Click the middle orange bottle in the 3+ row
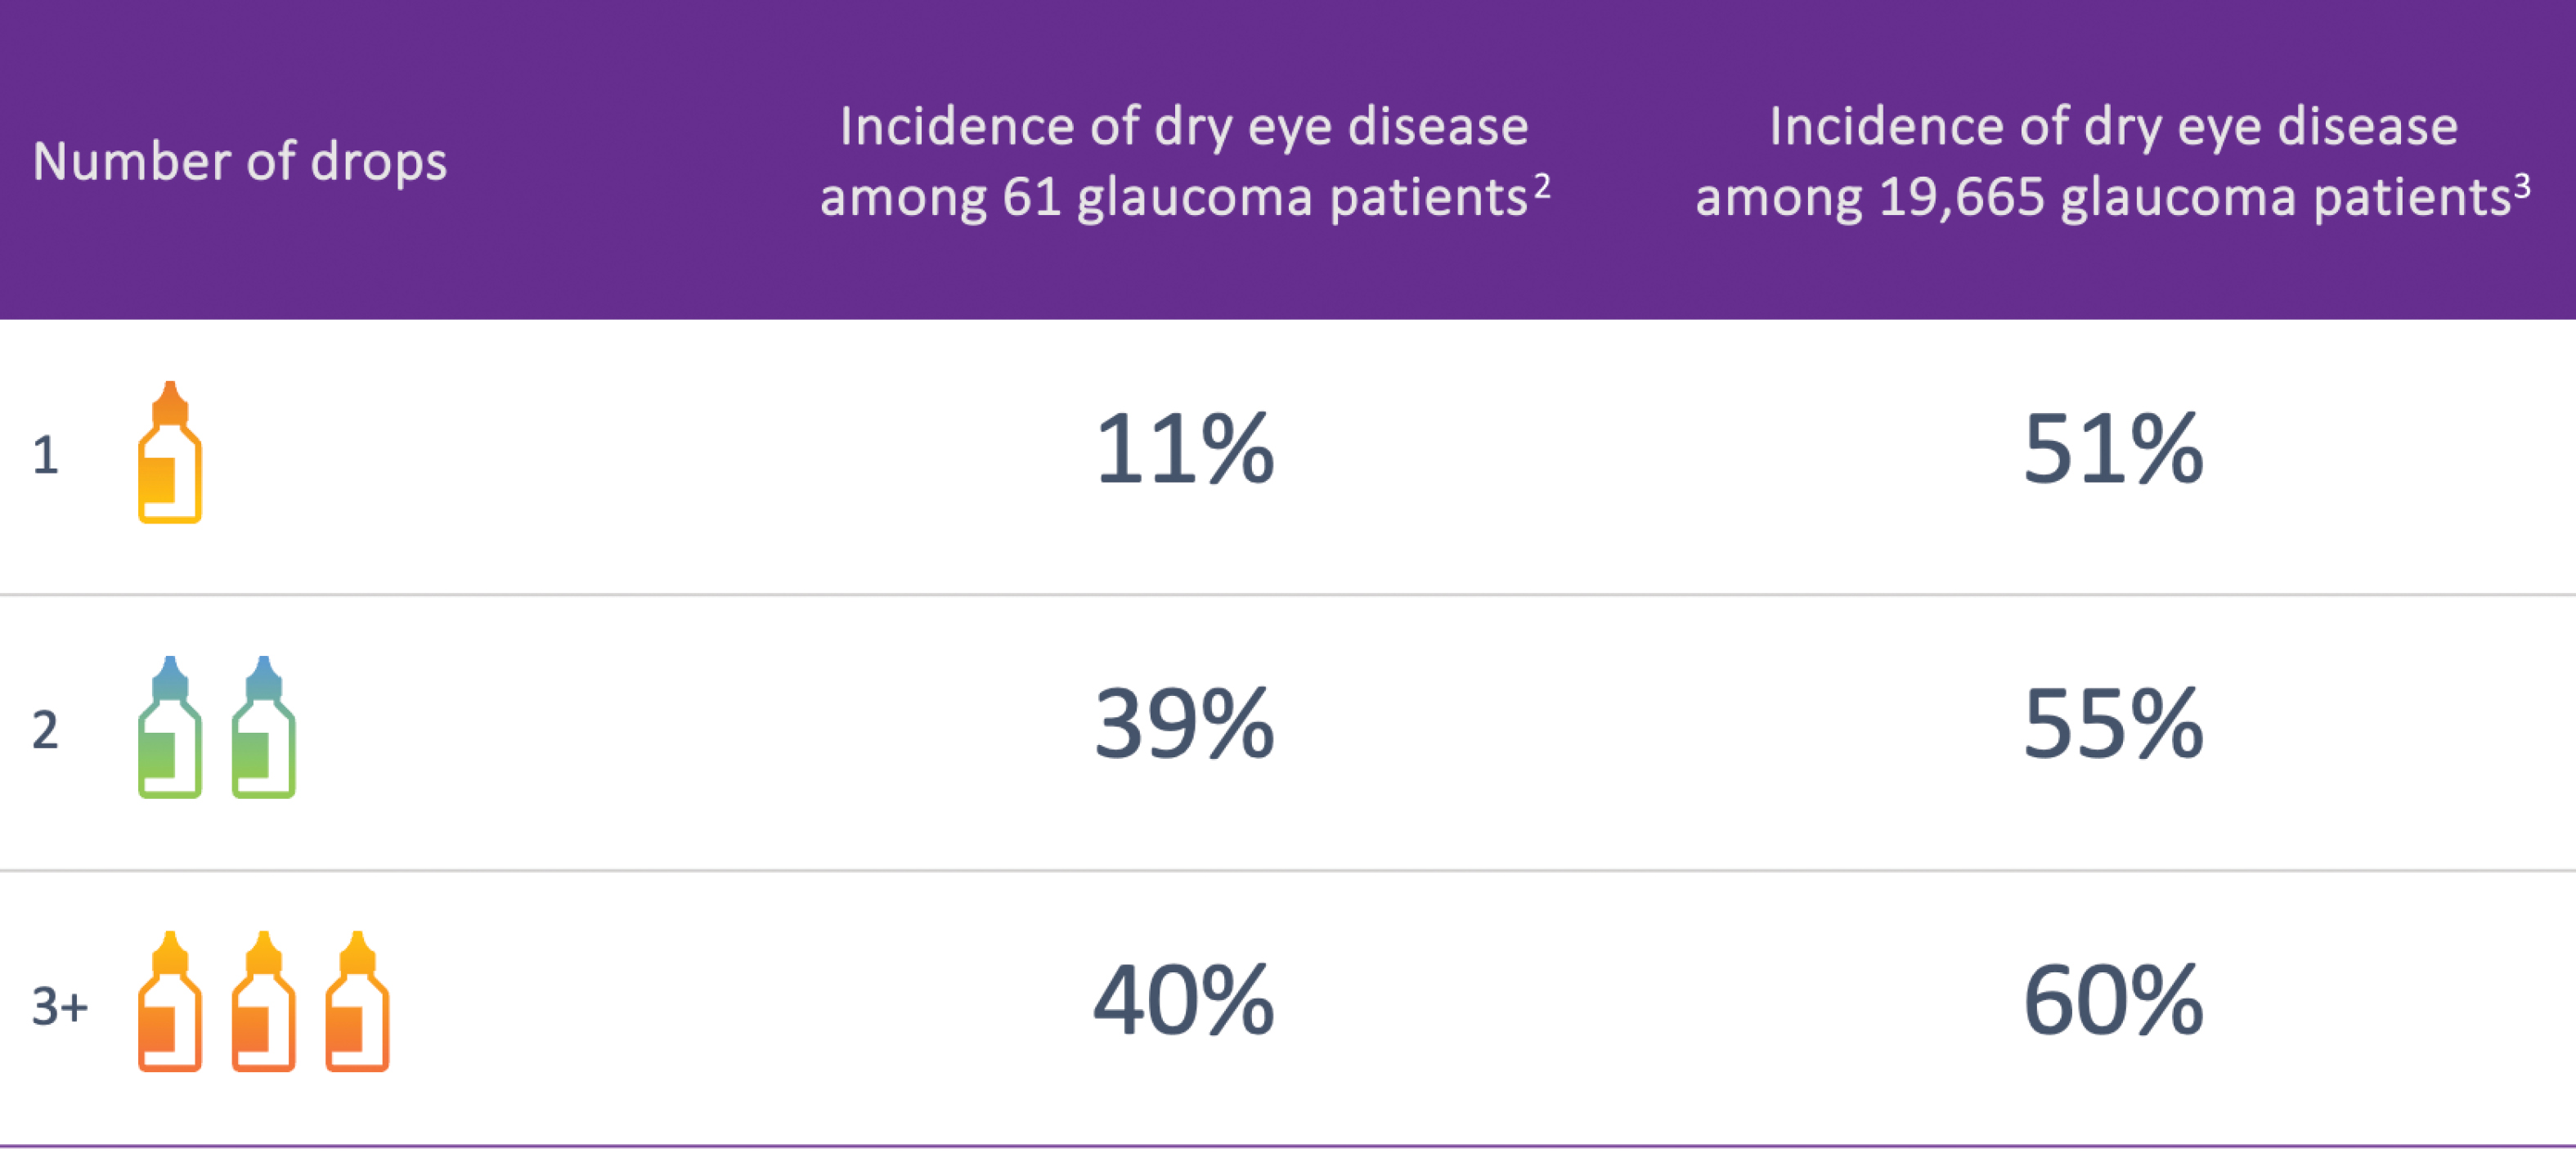The height and width of the screenshot is (1158, 2576). (x=263, y=1002)
